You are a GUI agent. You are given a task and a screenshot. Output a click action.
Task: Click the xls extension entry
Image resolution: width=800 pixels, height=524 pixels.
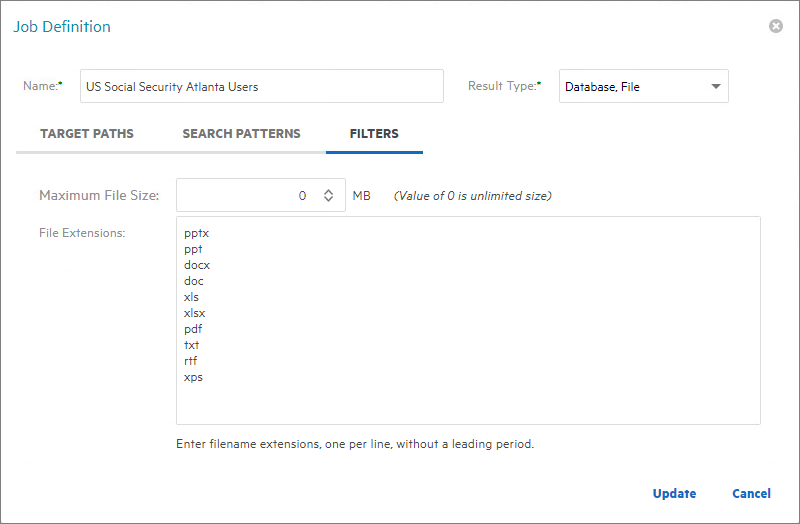192,297
